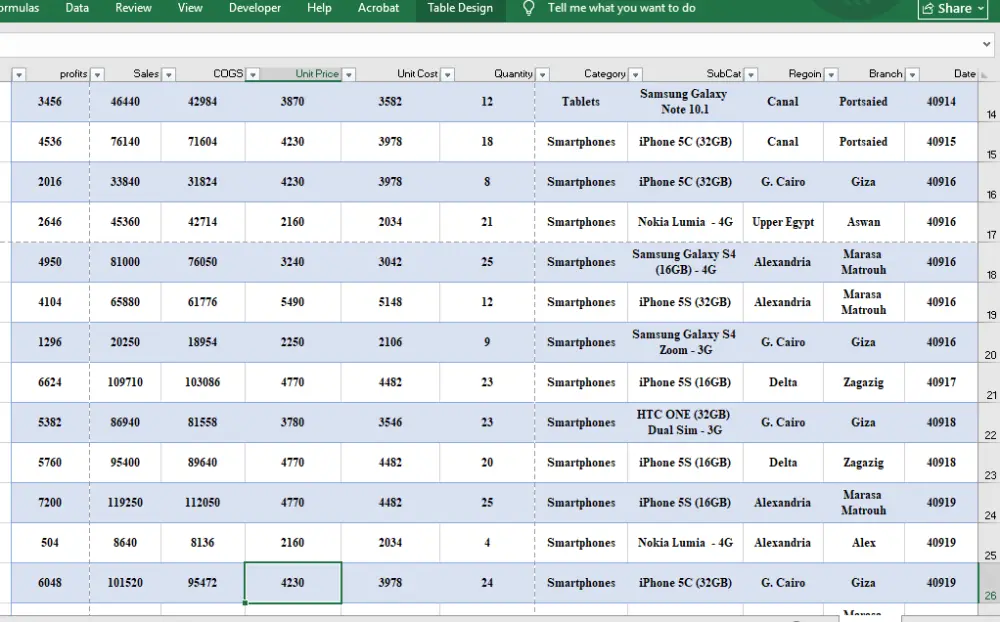Click COGS cell 112050
The width and height of the screenshot is (1000, 622).
coord(202,503)
